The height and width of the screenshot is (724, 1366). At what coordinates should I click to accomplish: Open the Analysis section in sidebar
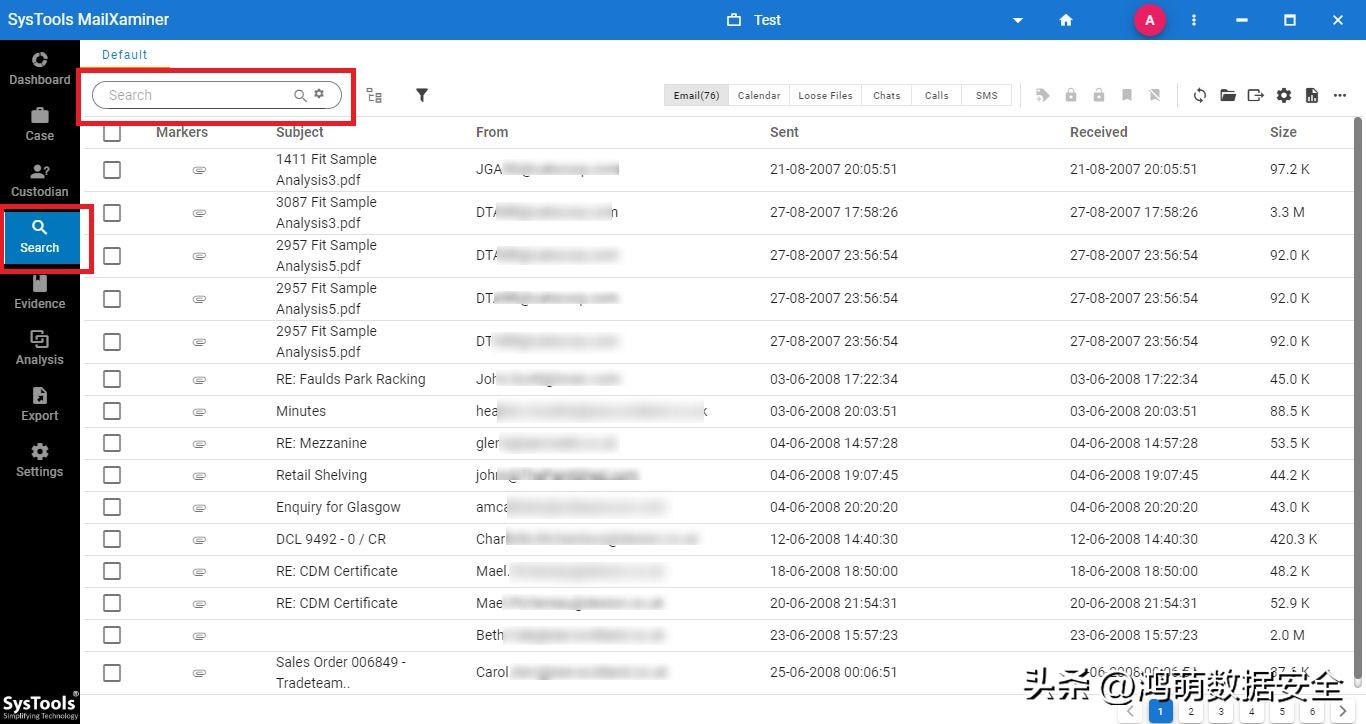click(x=40, y=349)
